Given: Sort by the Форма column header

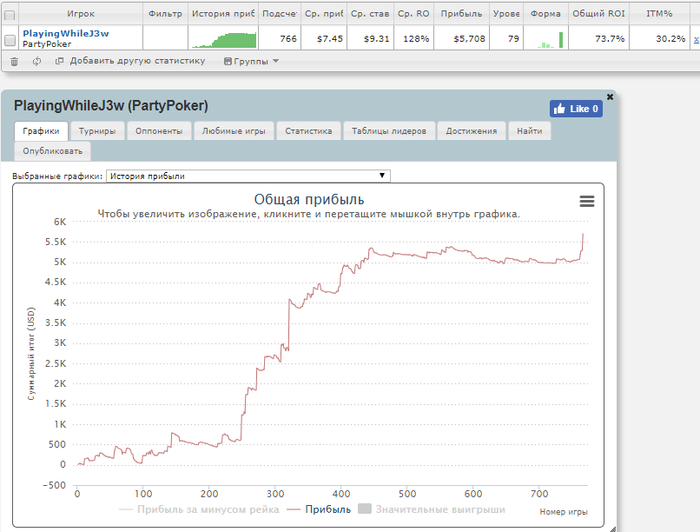Looking at the screenshot, I should click(x=546, y=14).
